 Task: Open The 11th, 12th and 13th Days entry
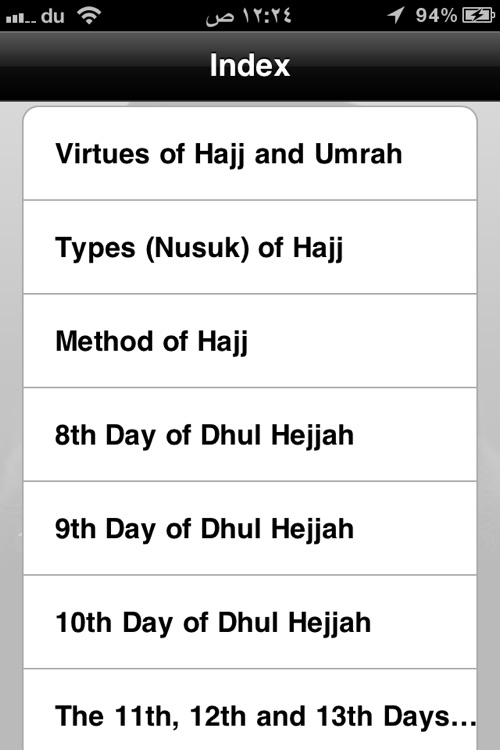250,710
